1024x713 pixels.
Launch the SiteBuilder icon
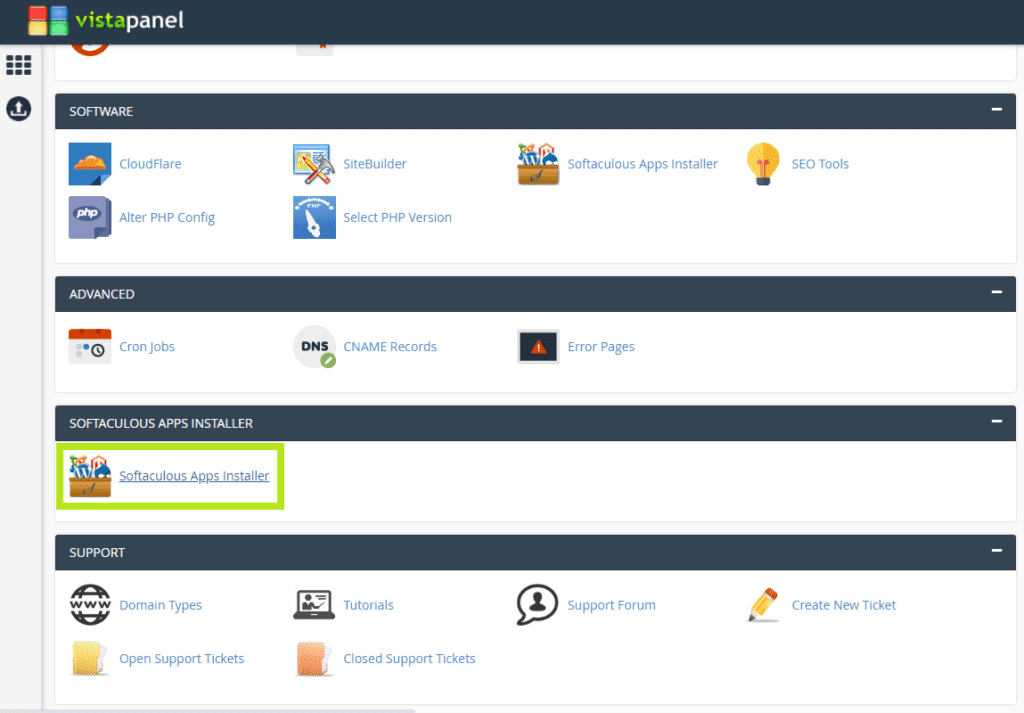pos(314,164)
